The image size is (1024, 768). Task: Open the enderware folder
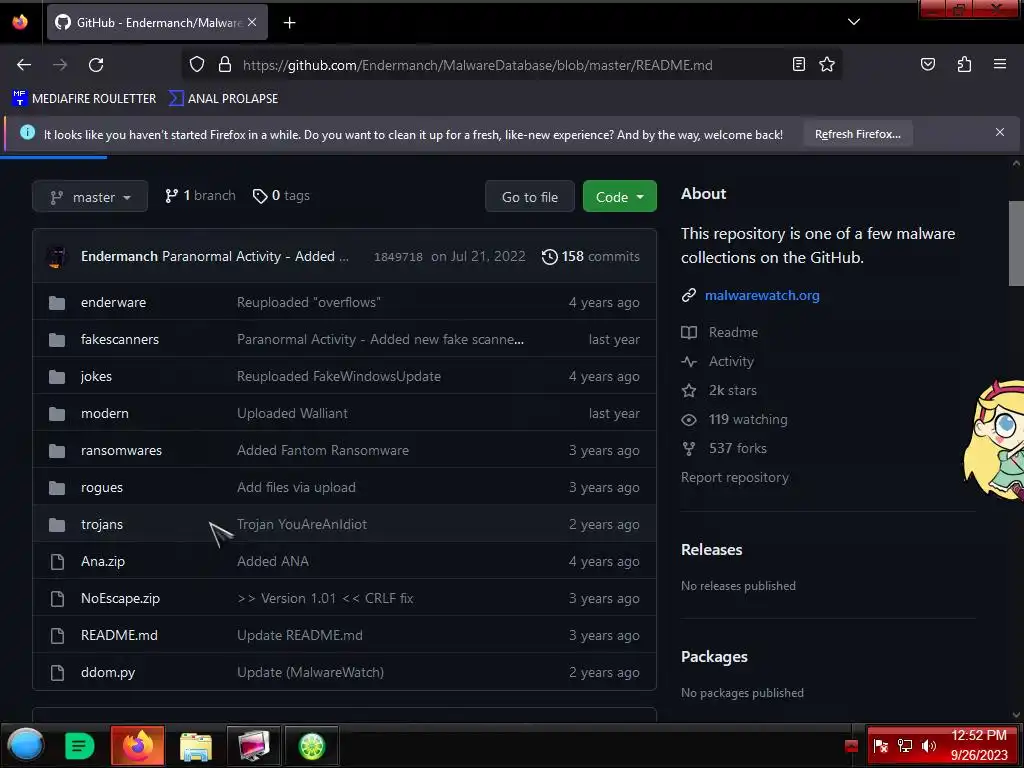pos(113,302)
